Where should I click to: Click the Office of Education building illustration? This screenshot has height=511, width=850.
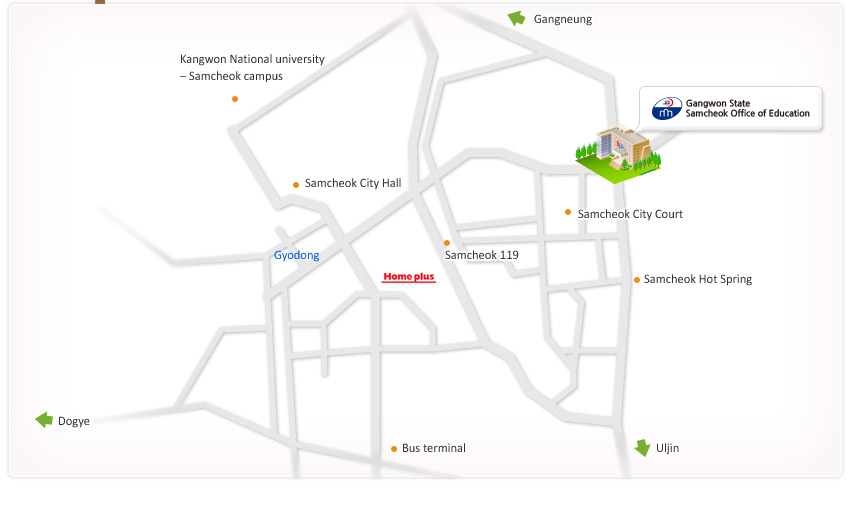pyautogui.click(x=618, y=153)
